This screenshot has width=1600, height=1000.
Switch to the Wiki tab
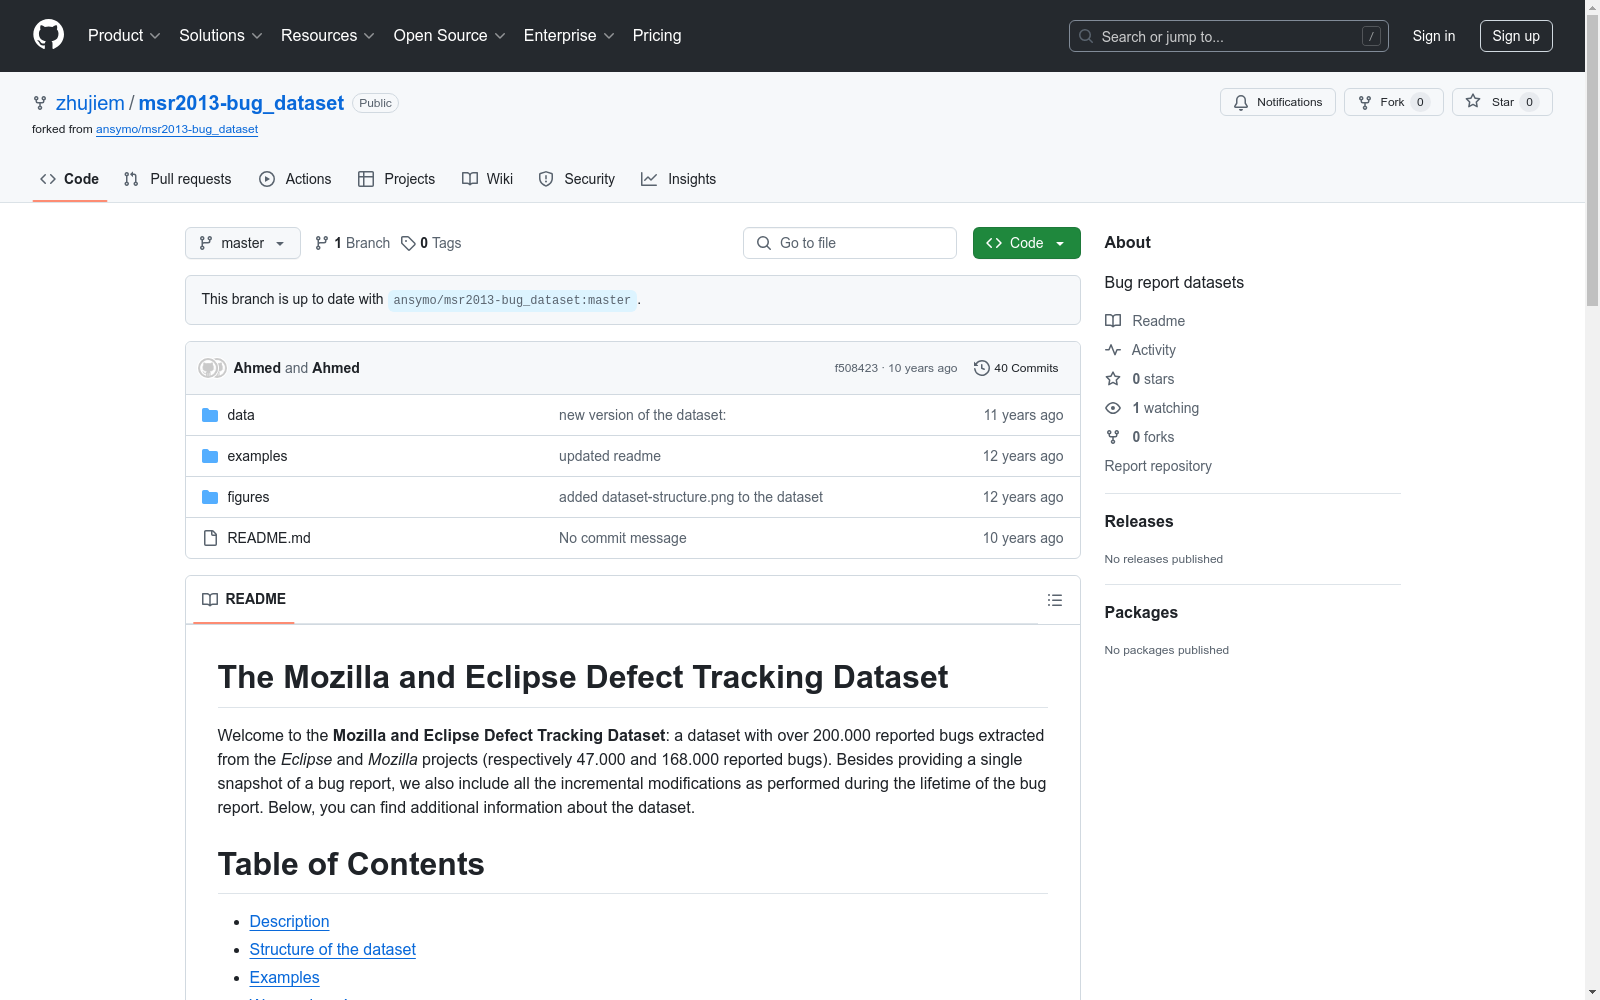(488, 179)
